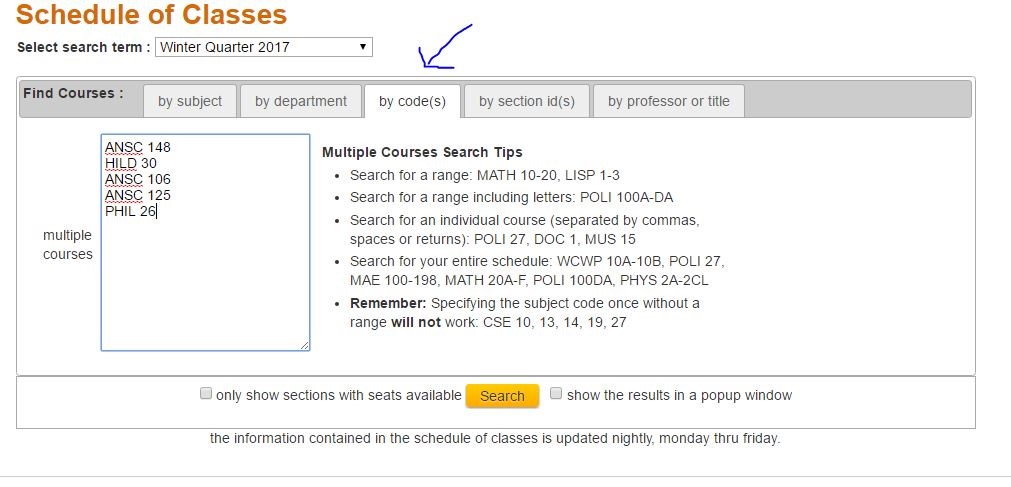Screen dimensions: 1011x487
Task: Check show the results in popup window
Action: (556, 393)
